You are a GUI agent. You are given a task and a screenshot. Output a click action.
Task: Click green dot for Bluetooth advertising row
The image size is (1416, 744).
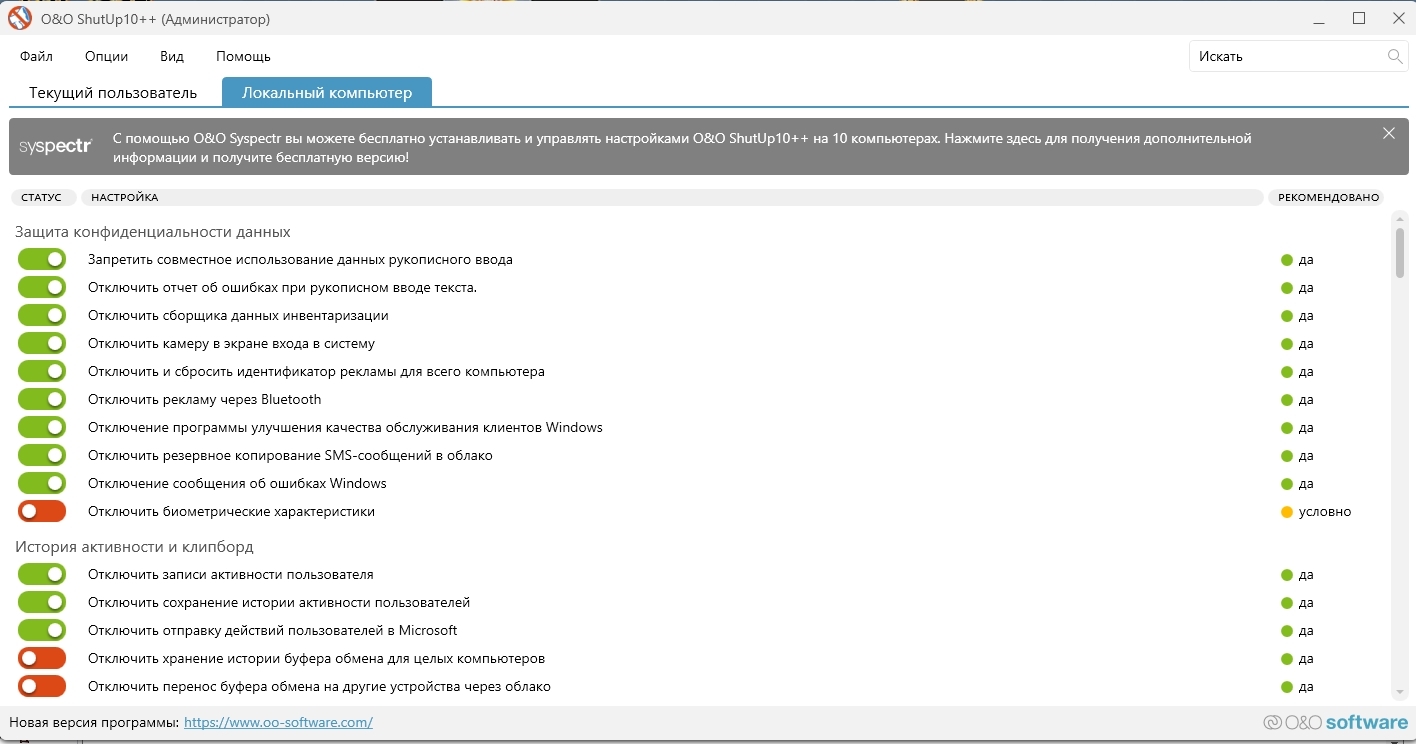[x=1287, y=400]
